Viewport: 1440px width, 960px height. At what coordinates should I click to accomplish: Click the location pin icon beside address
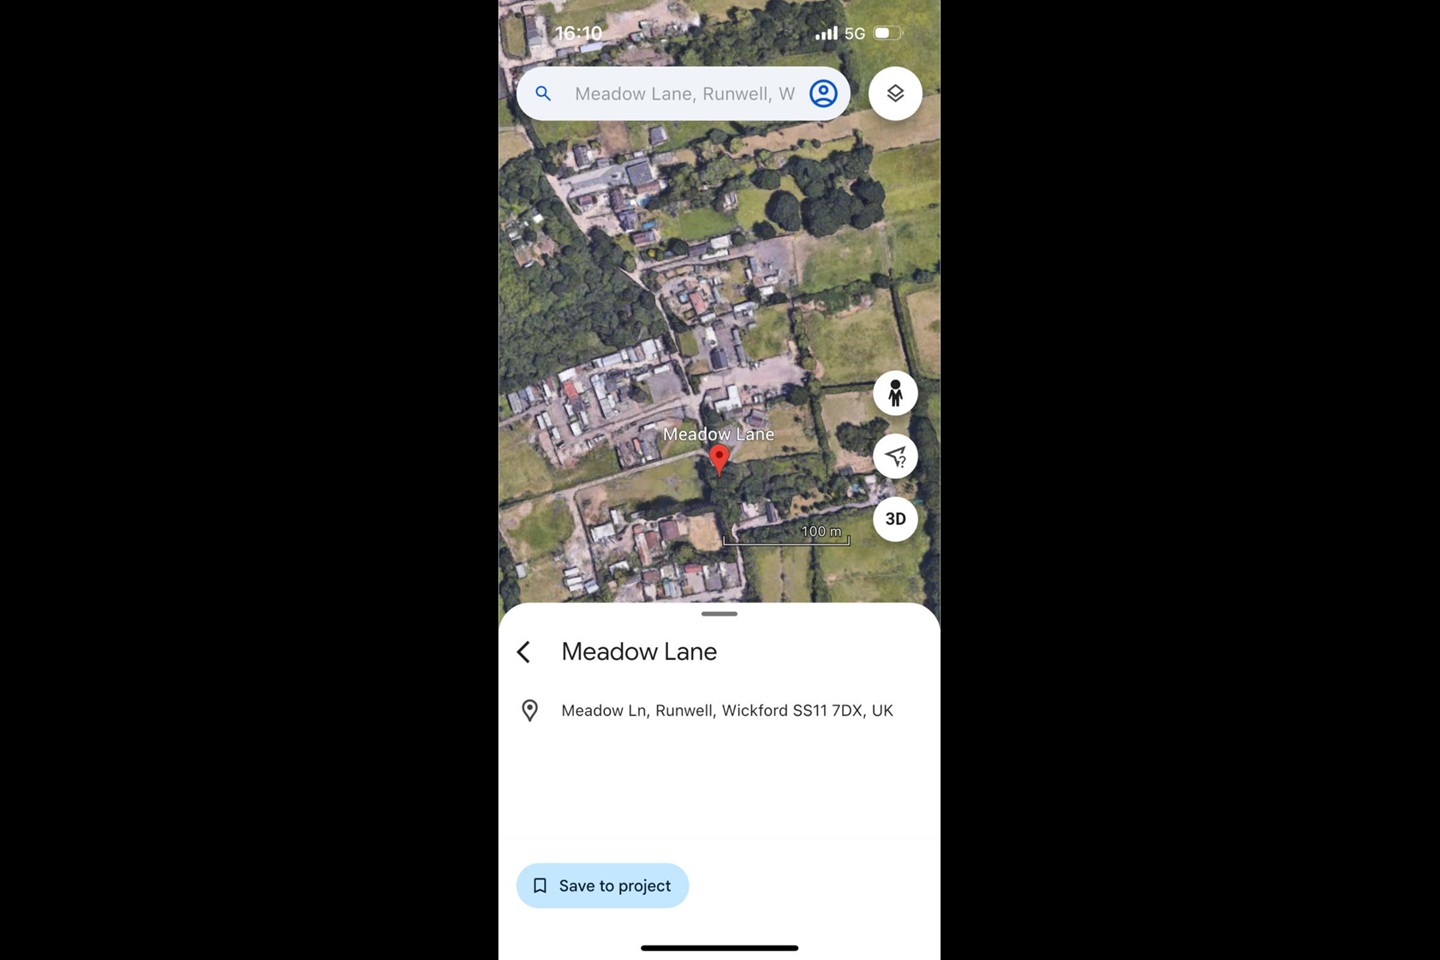click(530, 710)
